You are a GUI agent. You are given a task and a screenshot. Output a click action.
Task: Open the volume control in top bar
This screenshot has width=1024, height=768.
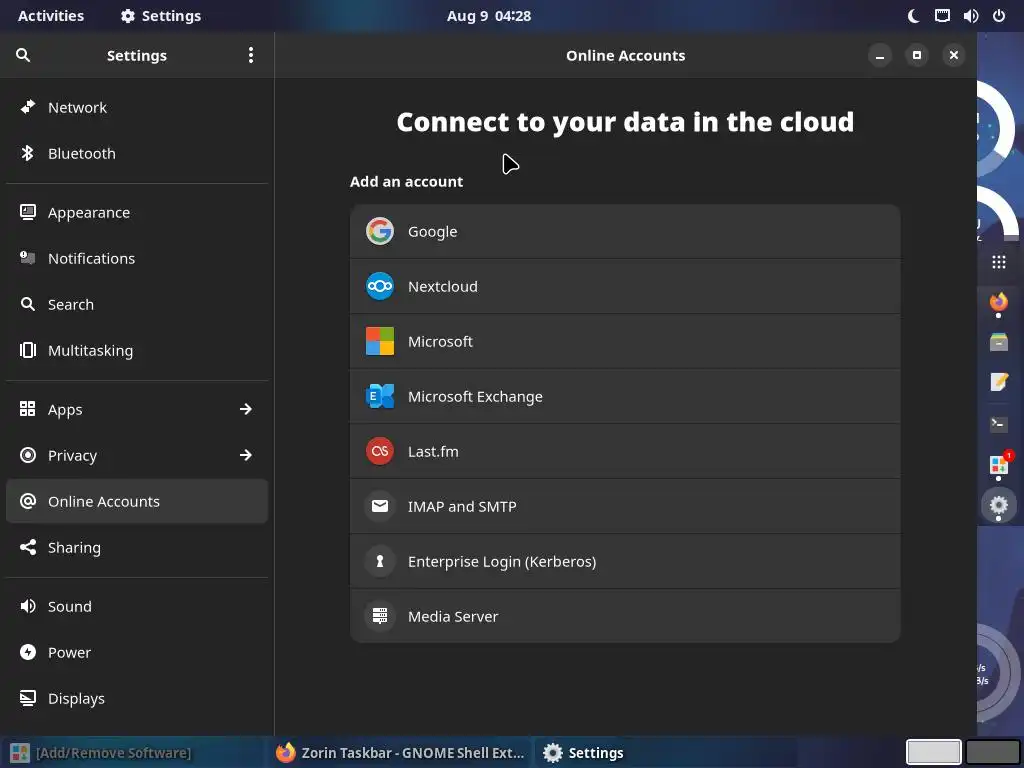pyautogui.click(x=970, y=16)
